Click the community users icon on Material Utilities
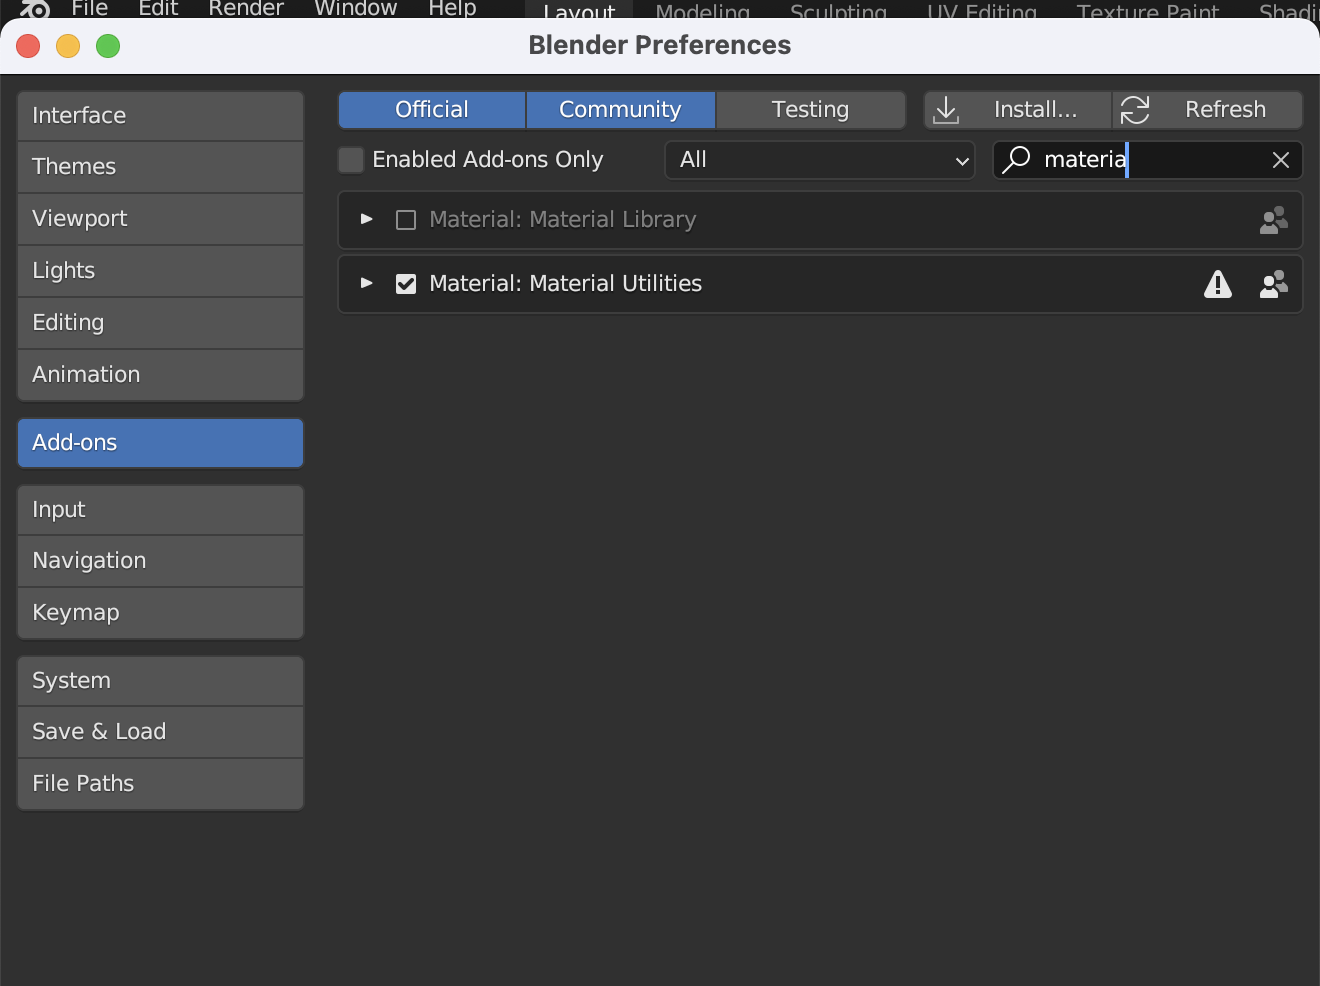 1273,284
